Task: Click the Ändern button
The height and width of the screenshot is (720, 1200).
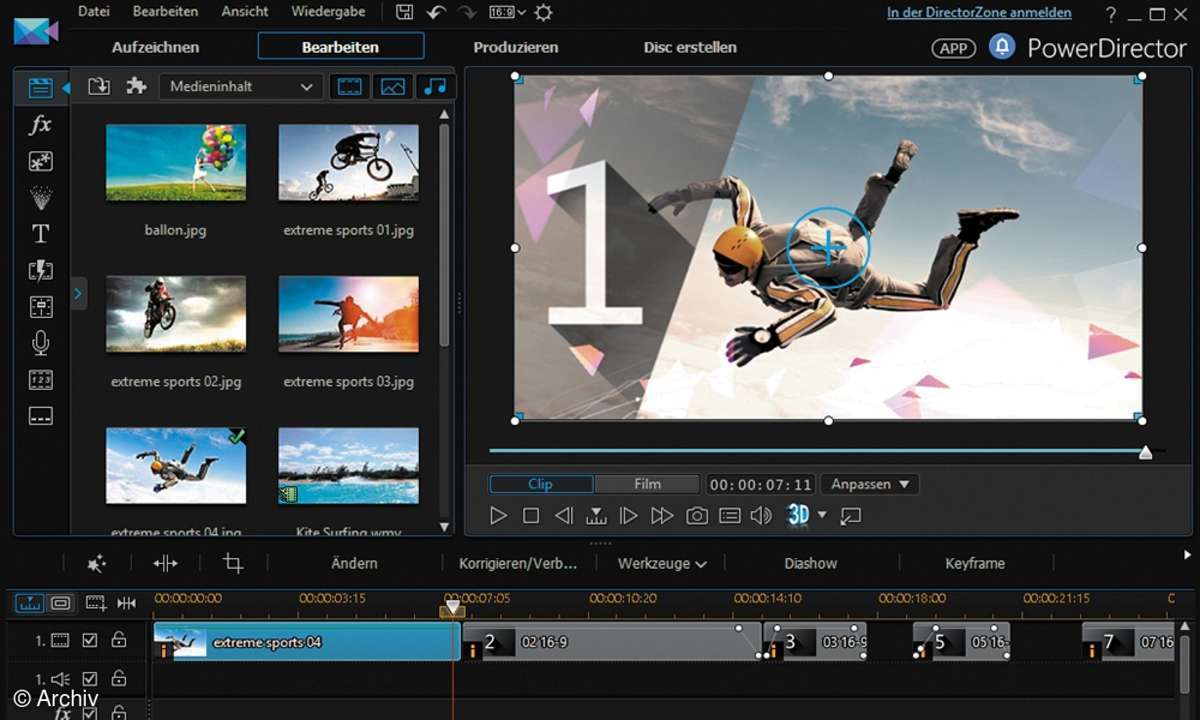Action: pos(354,564)
